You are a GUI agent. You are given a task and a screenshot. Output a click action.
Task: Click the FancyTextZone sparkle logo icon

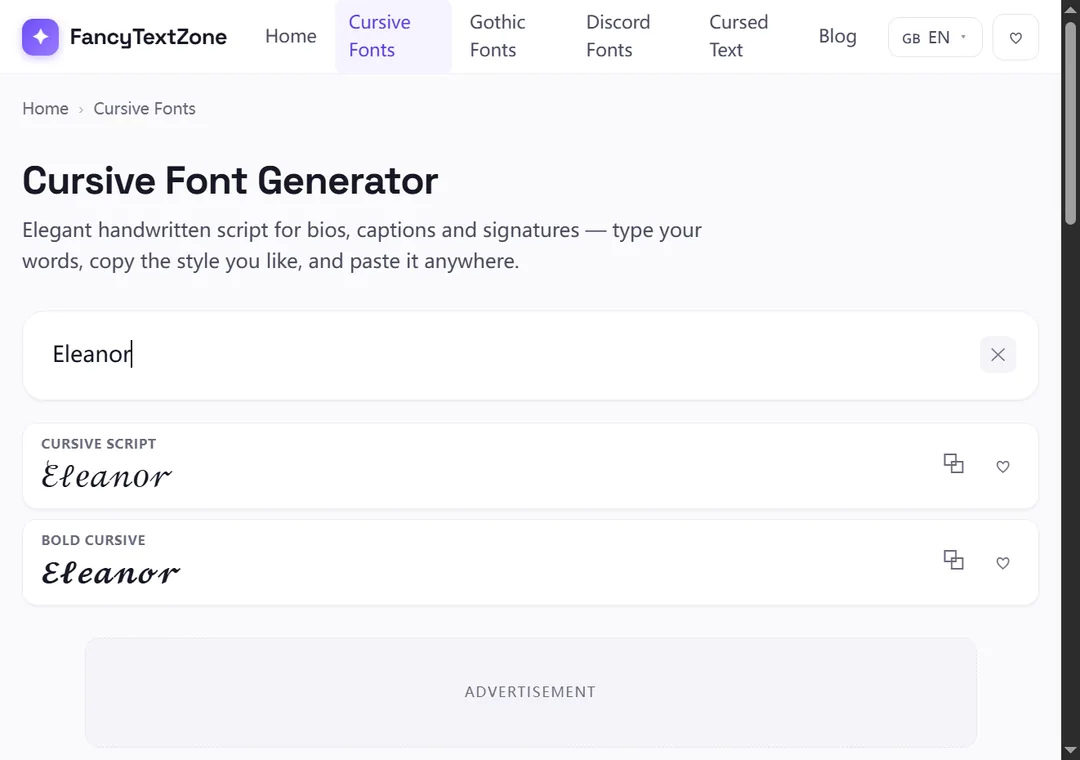[x=40, y=37]
